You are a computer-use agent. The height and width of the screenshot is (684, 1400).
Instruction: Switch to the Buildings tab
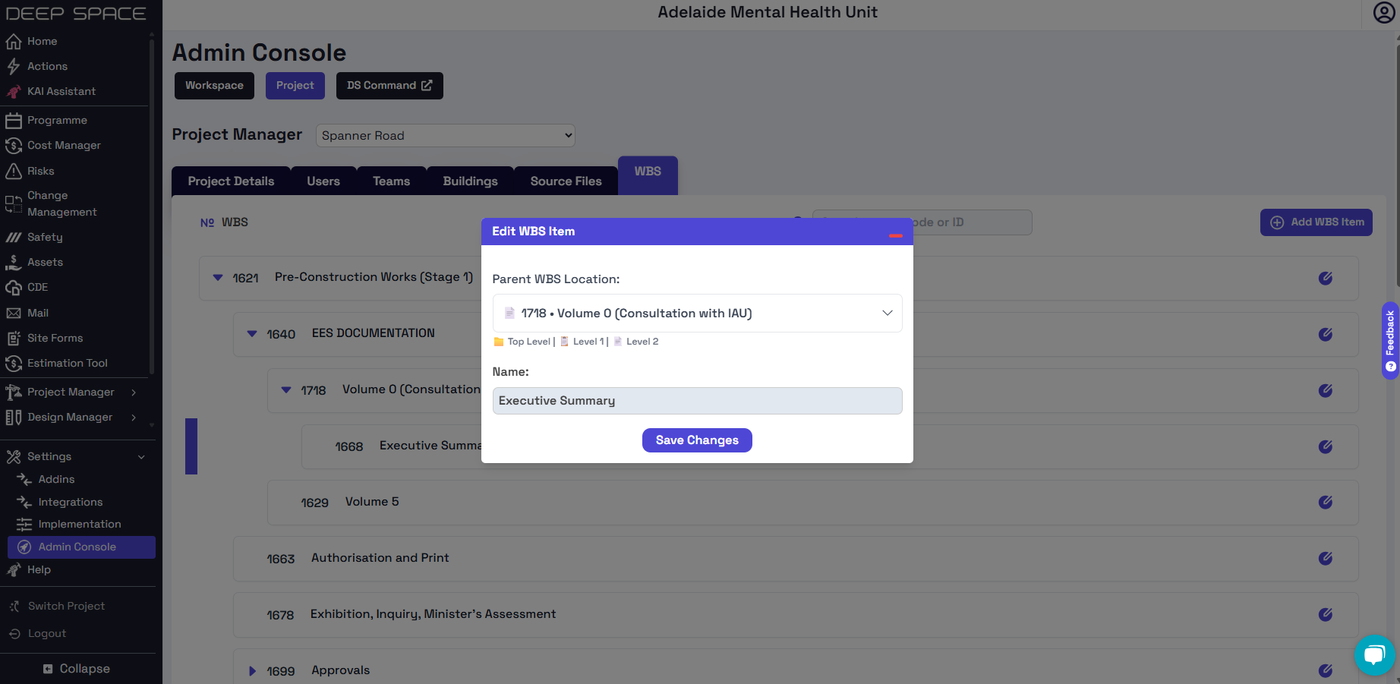pos(470,181)
